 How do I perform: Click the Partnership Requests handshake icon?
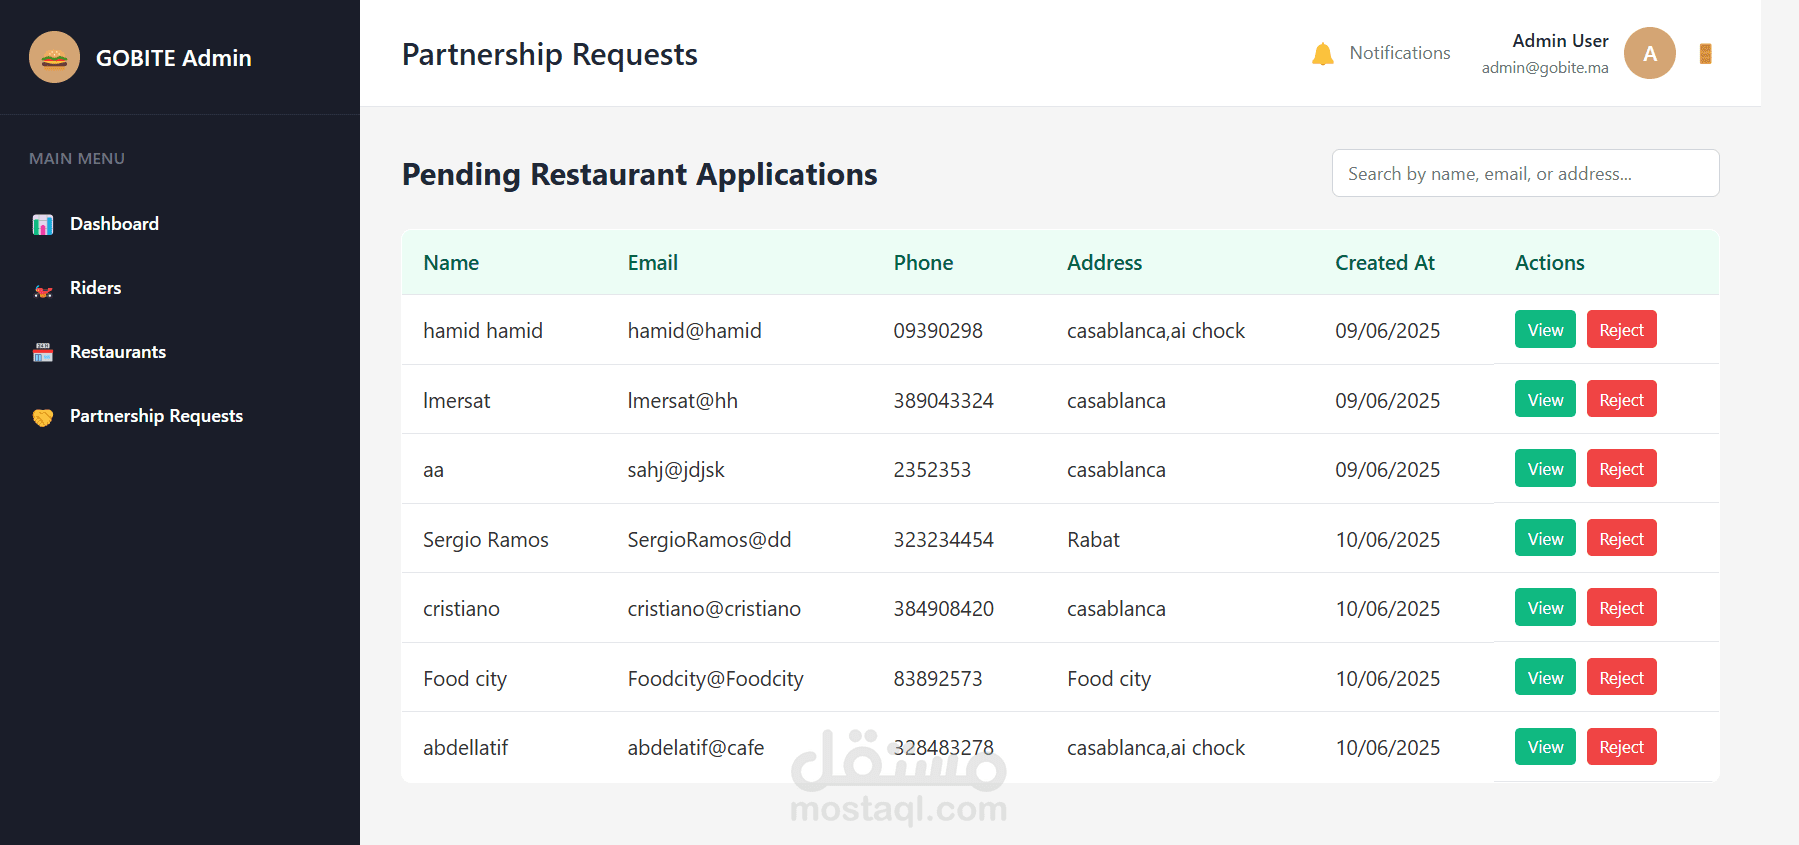43,417
